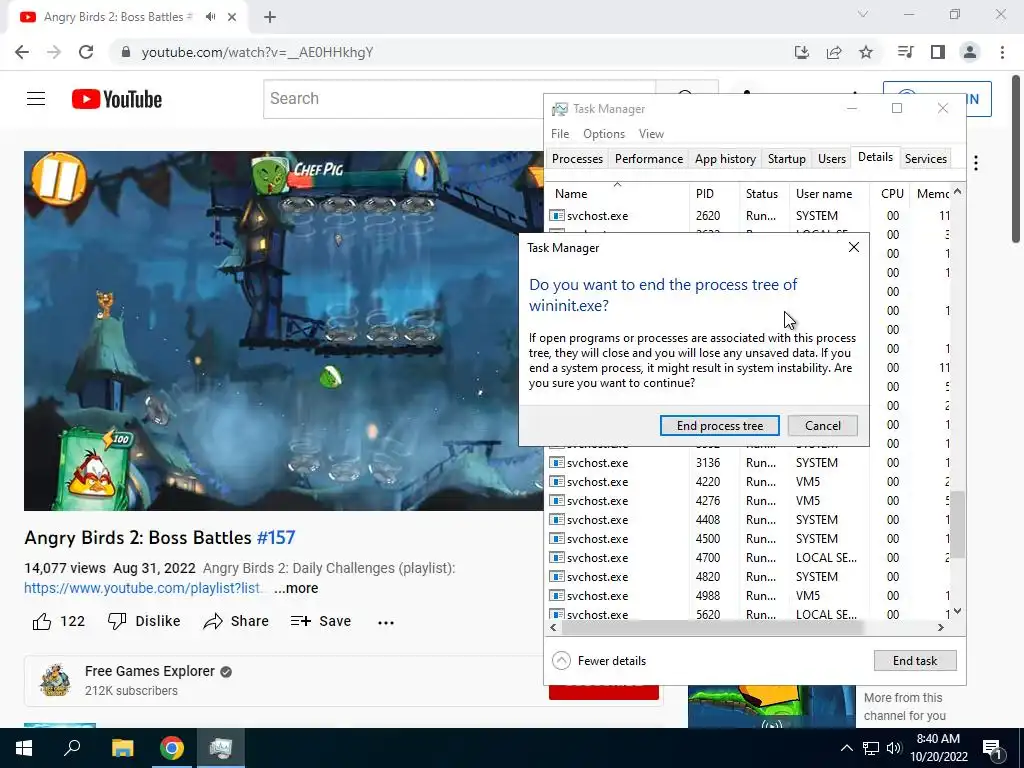
Task: Click the #157 hashtag link
Action: (x=276, y=537)
